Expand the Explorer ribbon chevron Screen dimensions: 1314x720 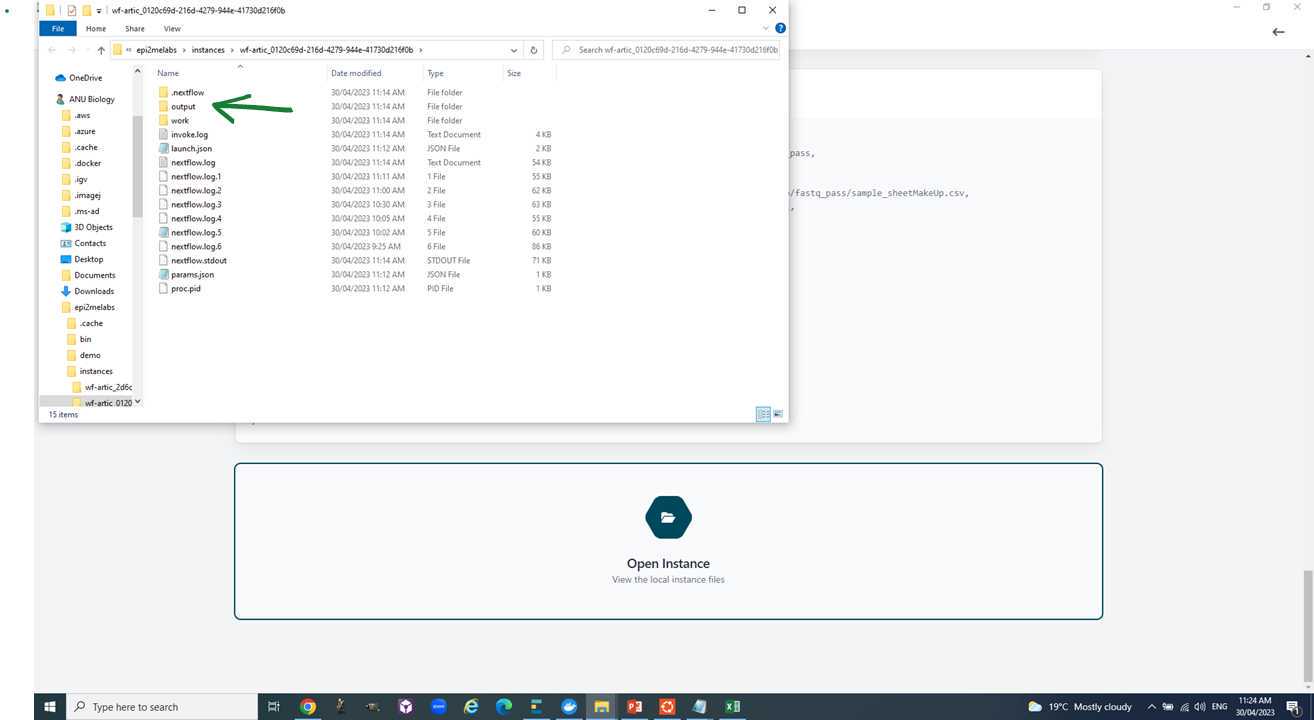767,29
